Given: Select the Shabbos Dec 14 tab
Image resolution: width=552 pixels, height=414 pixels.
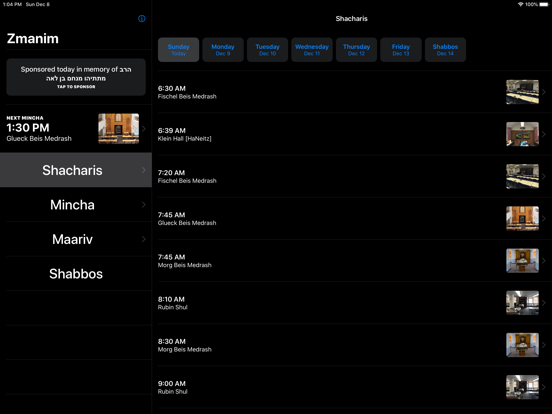Looking at the screenshot, I should (445, 50).
